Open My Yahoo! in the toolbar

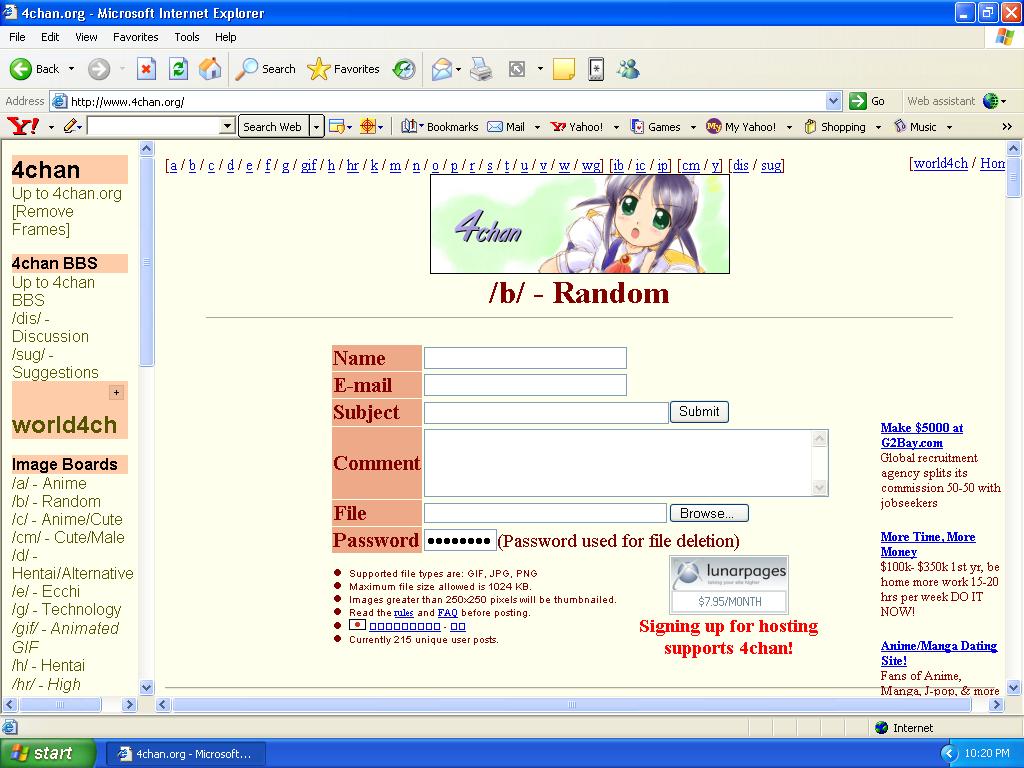coord(741,127)
